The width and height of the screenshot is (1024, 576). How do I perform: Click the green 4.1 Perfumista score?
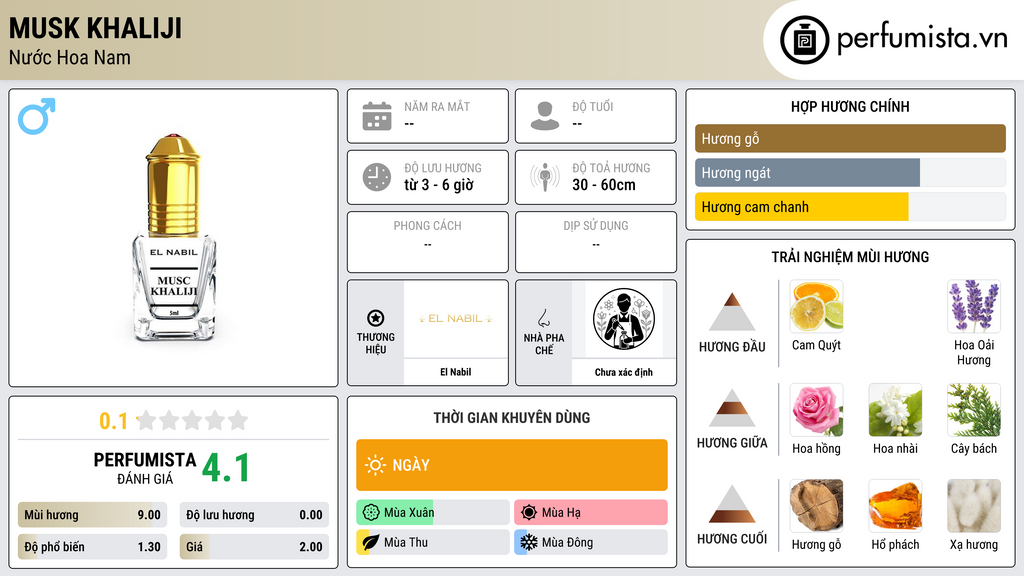click(226, 468)
